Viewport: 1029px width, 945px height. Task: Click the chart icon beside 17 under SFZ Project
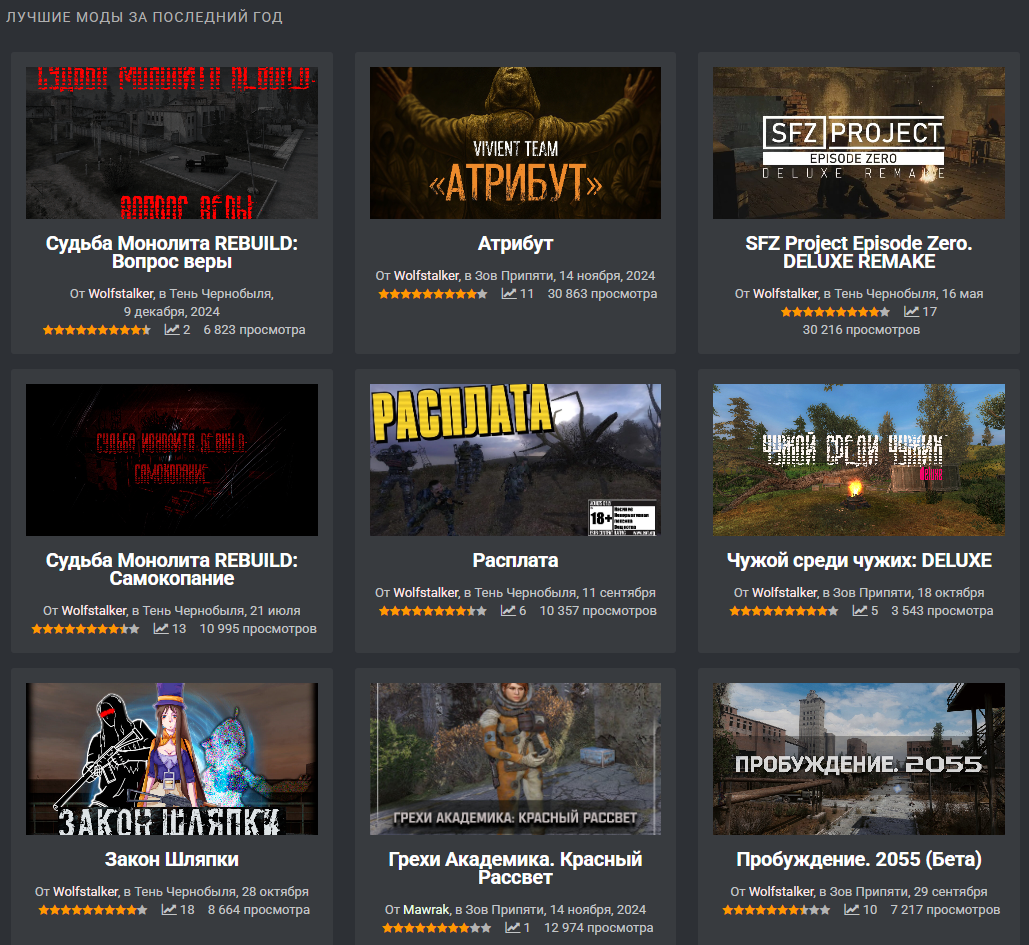[912, 311]
